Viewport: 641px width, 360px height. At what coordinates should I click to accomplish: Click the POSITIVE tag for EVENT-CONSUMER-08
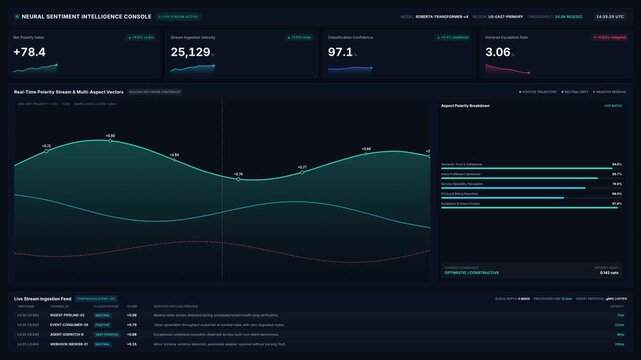[102, 325]
